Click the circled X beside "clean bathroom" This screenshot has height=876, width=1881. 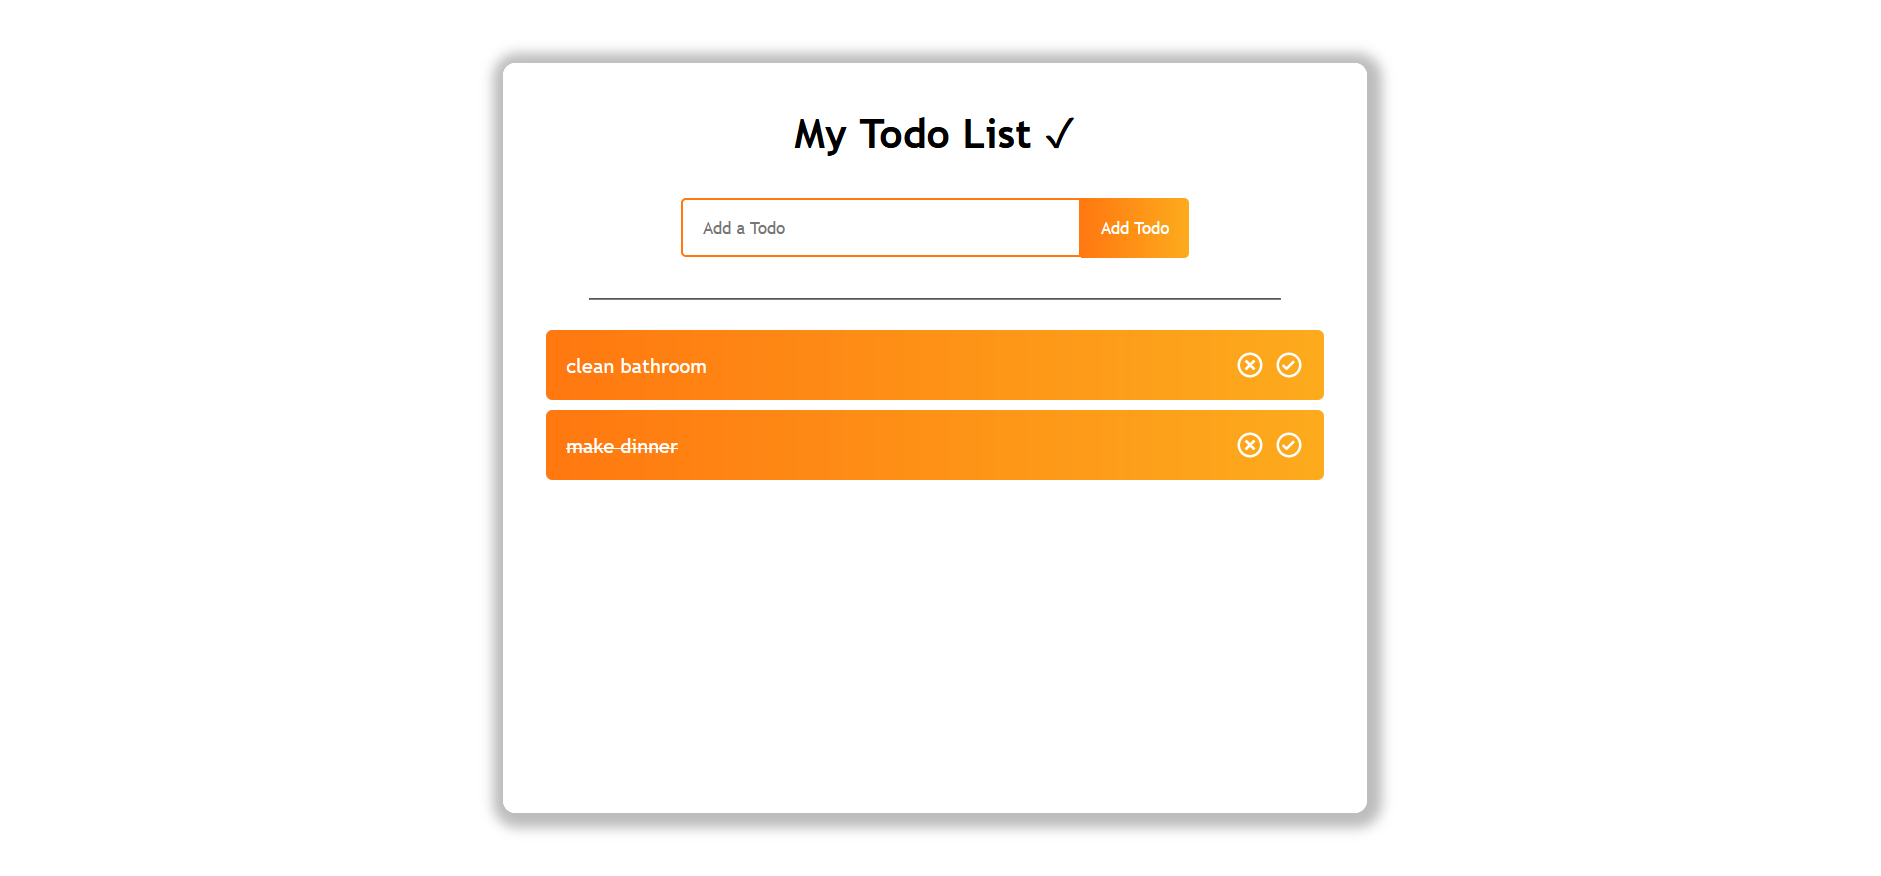coord(1250,365)
